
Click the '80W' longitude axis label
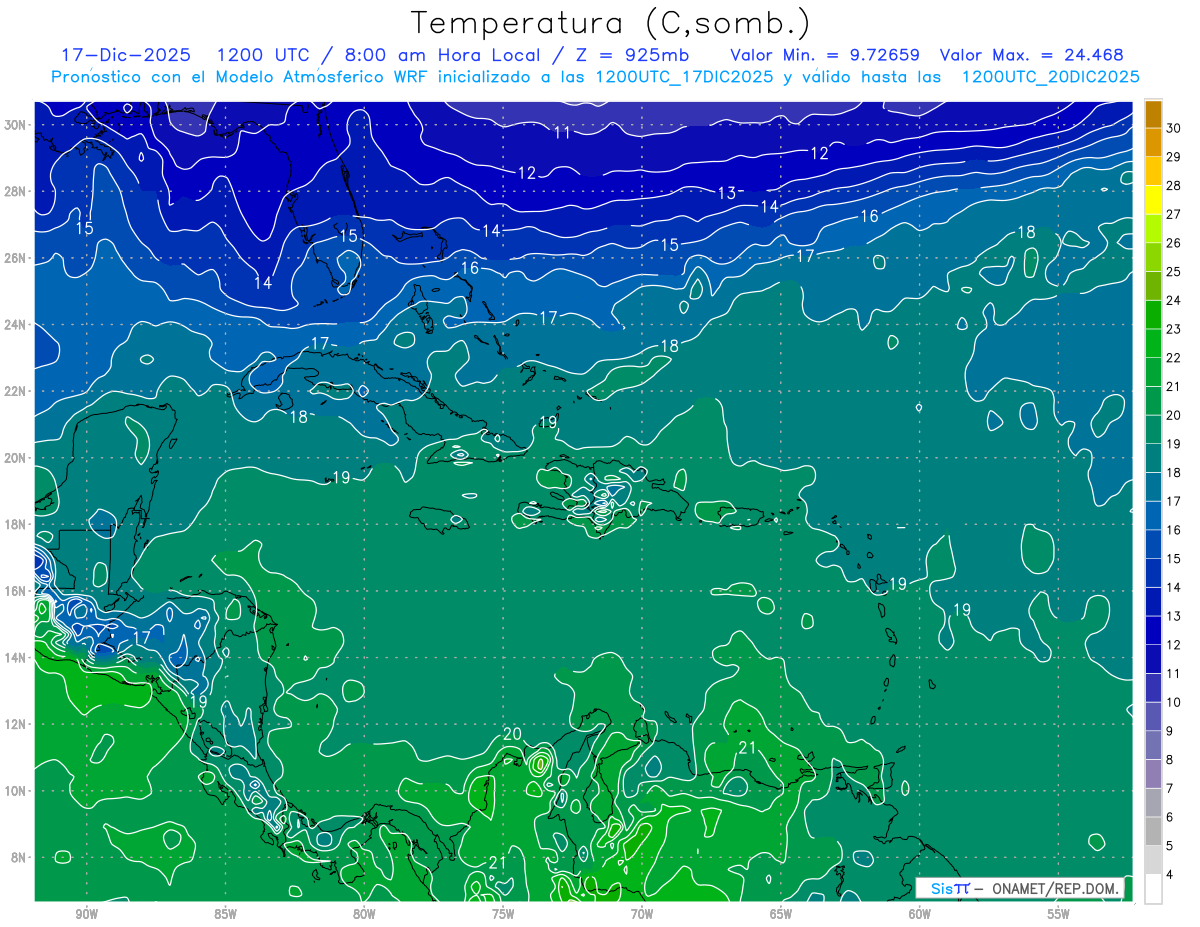click(x=364, y=915)
